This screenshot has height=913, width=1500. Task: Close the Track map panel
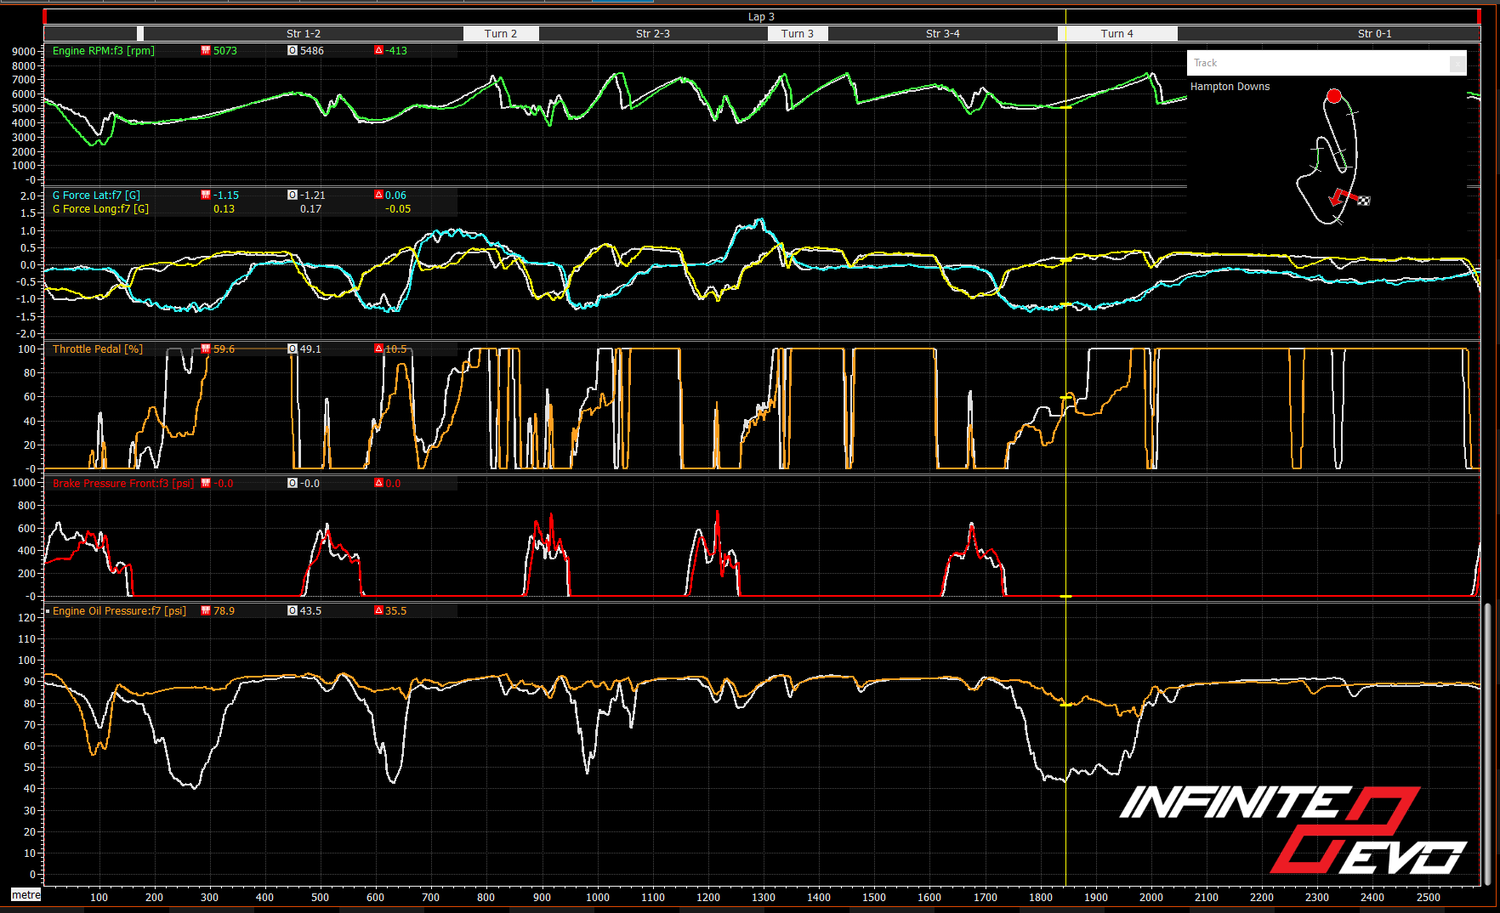tap(1457, 63)
